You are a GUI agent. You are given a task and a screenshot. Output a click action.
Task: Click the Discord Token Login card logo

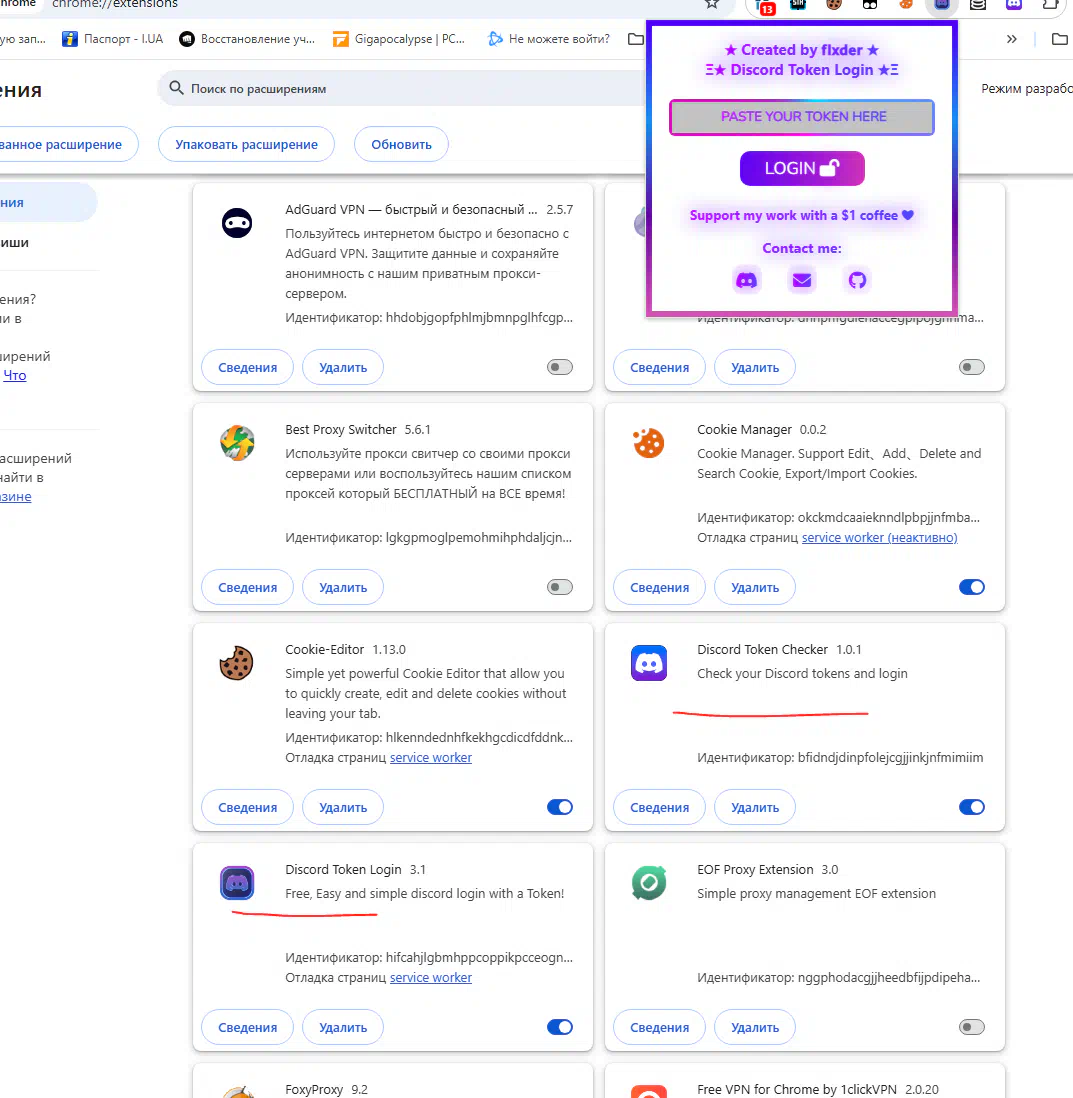pyautogui.click(x=237, y=883)
